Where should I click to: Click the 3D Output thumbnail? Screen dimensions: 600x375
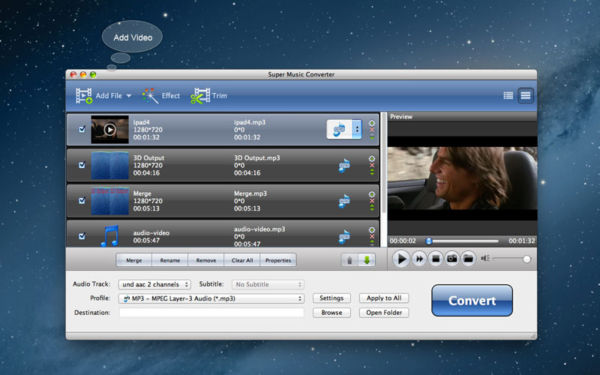pyautogui.click(x=110, y=165)
